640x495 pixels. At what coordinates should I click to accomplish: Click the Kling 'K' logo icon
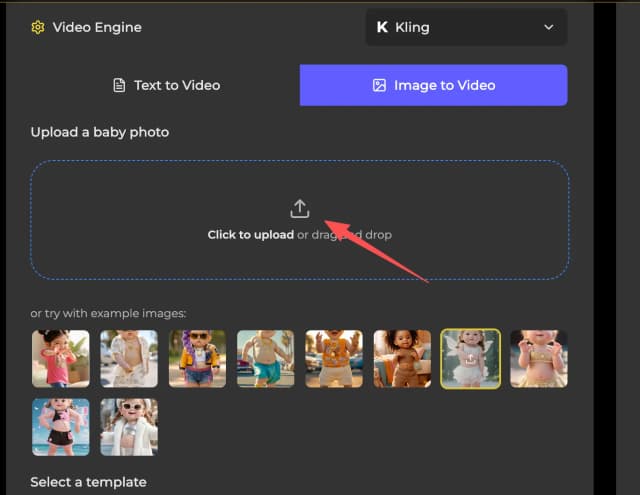(382, 28)
